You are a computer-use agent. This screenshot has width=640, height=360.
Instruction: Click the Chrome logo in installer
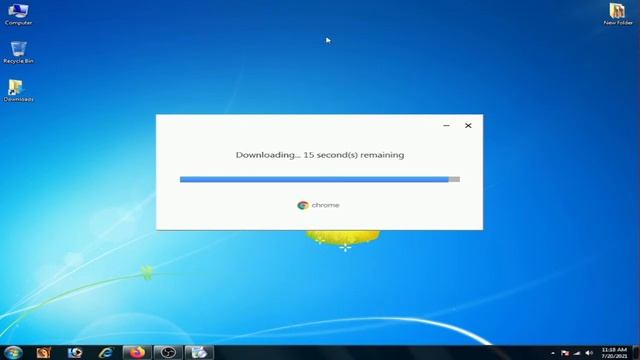[303, 205]
